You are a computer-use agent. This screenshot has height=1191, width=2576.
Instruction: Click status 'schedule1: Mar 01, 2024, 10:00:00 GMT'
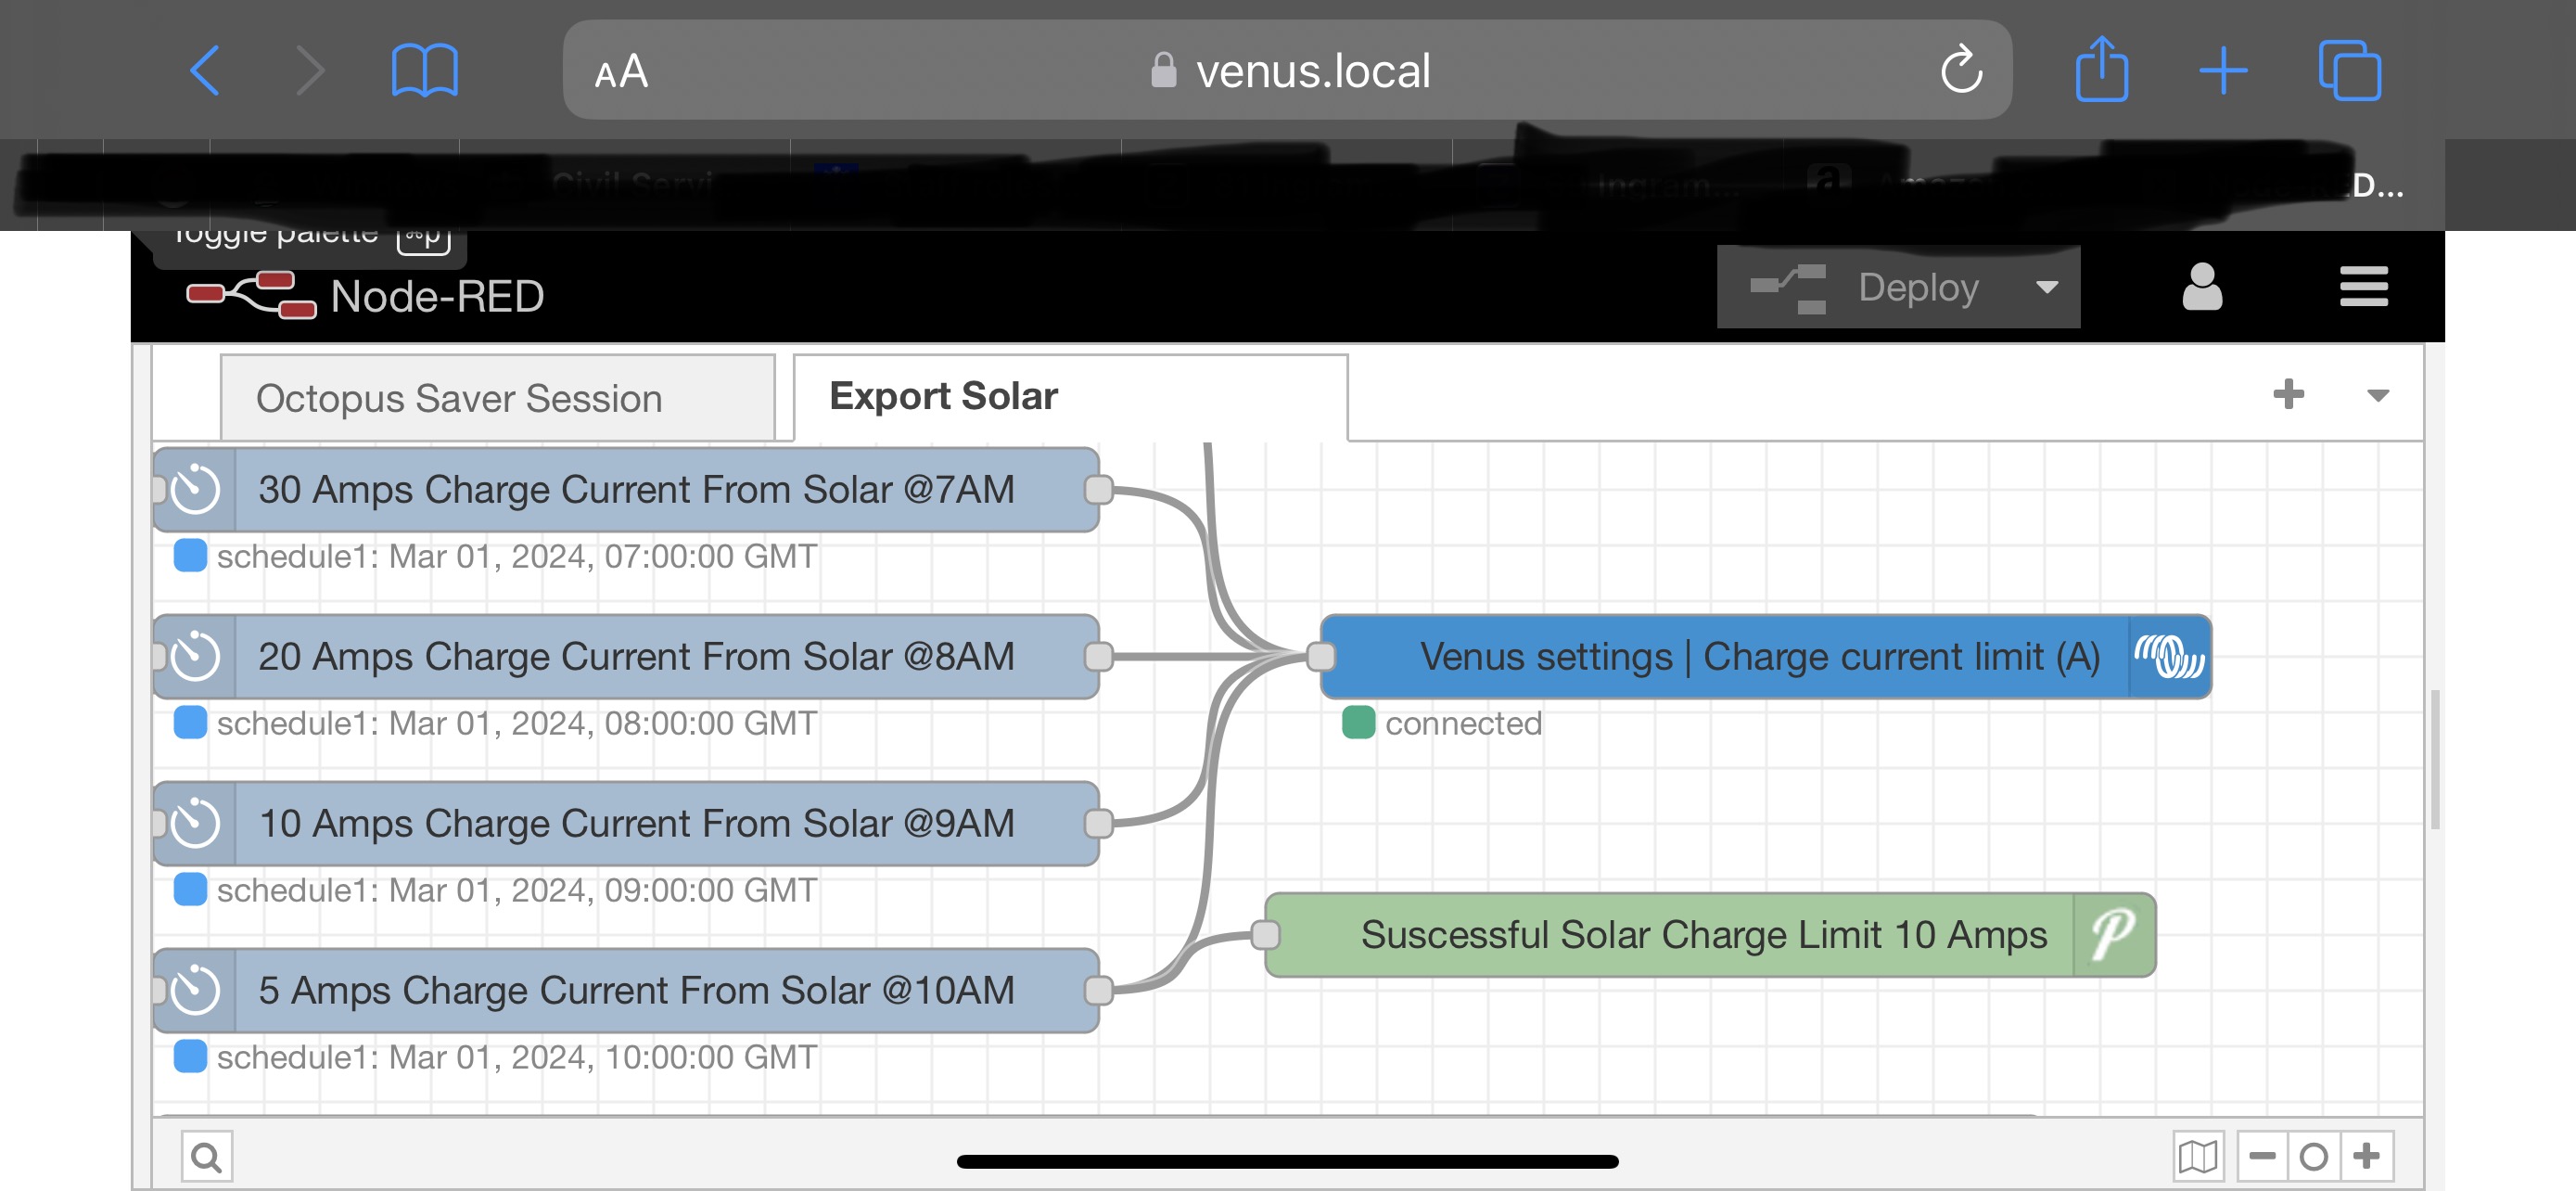coord(517,1057)
